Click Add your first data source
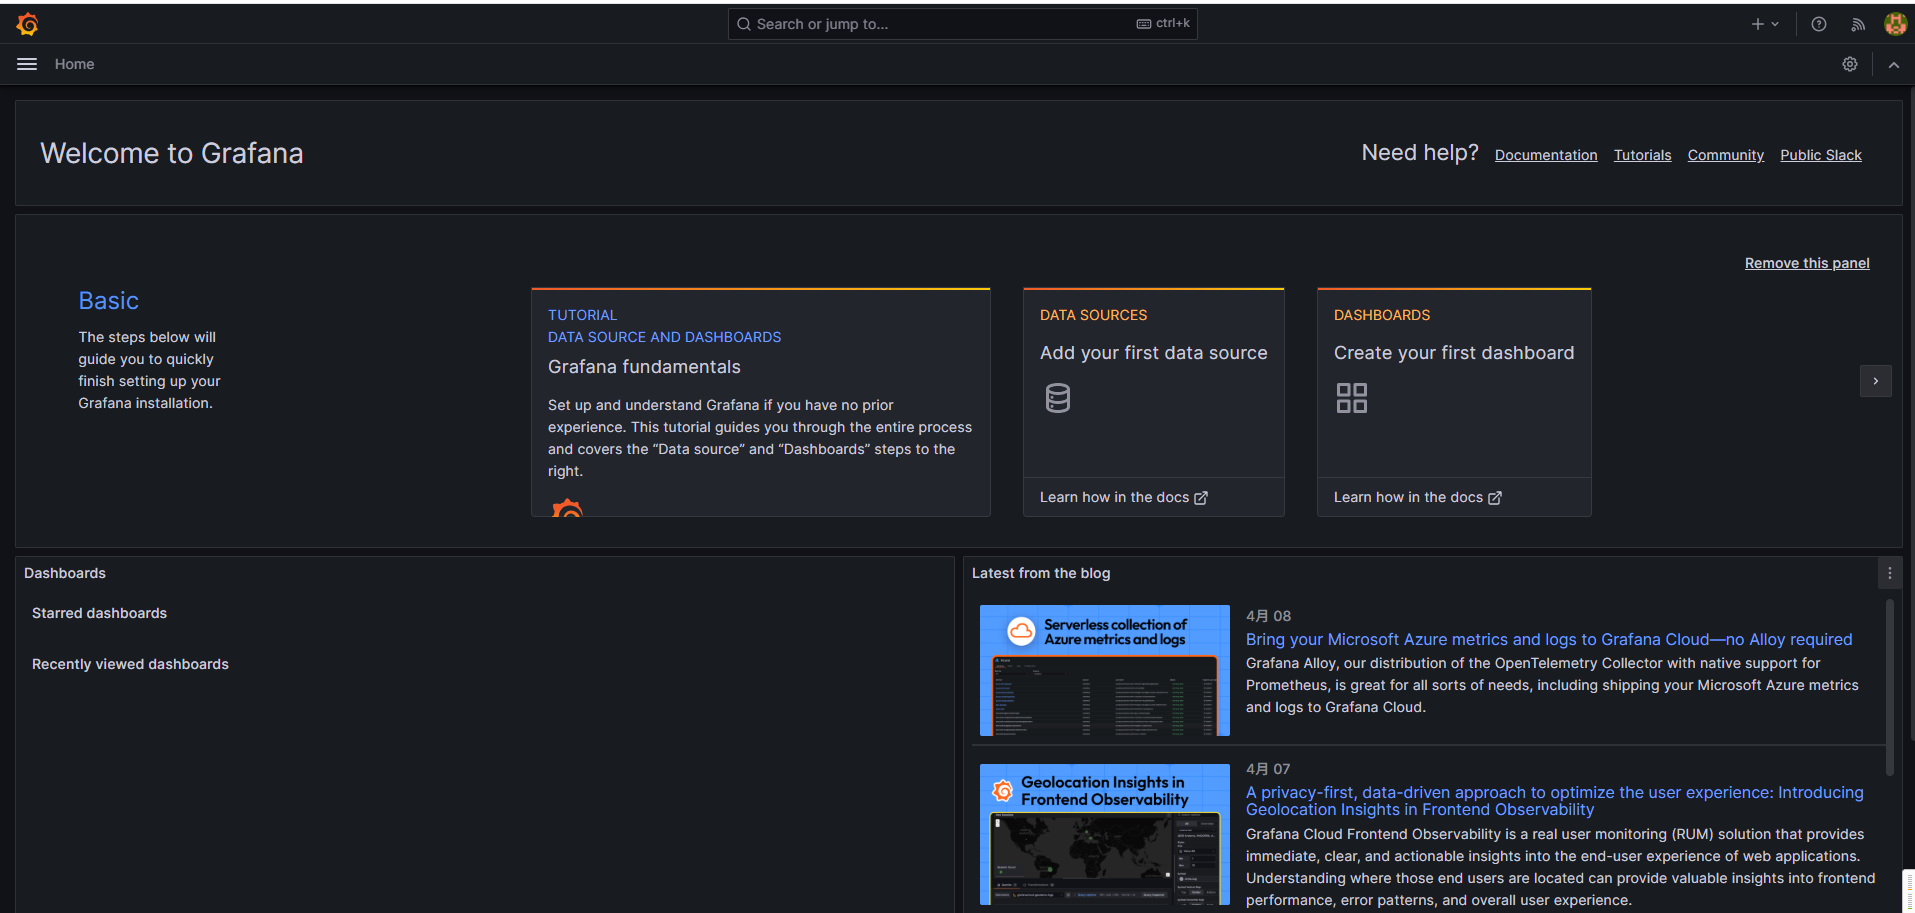 coord(1153,353)
